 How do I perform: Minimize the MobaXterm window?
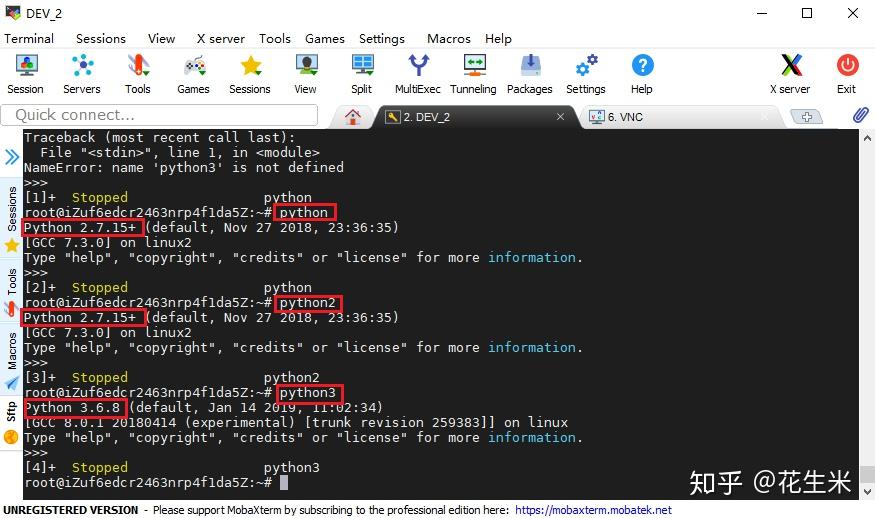(x=762, y=13)
